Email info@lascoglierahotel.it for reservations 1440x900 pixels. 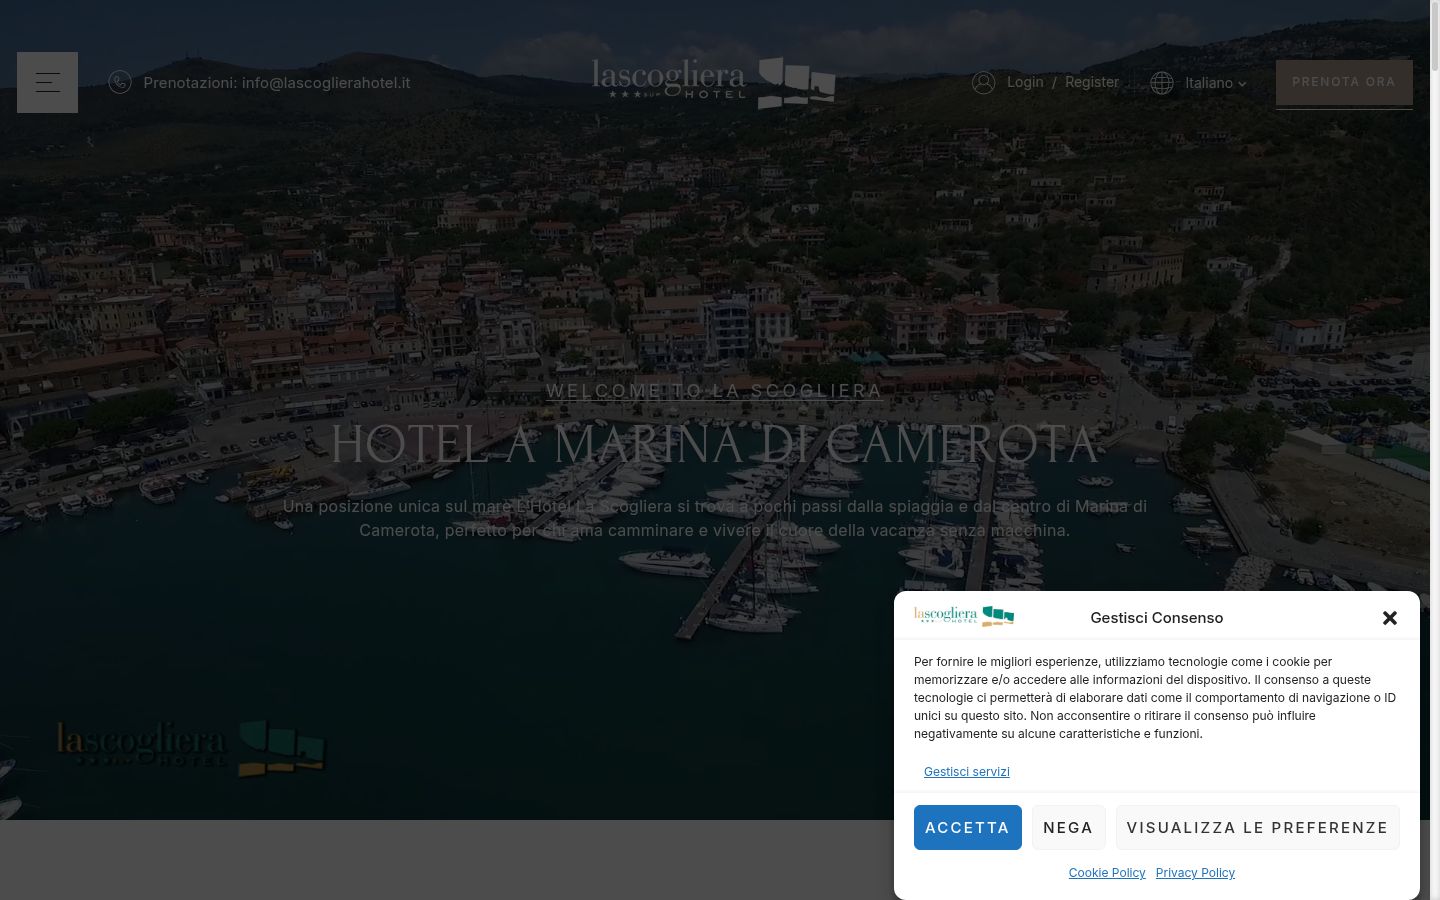click(x=326, y=83)
